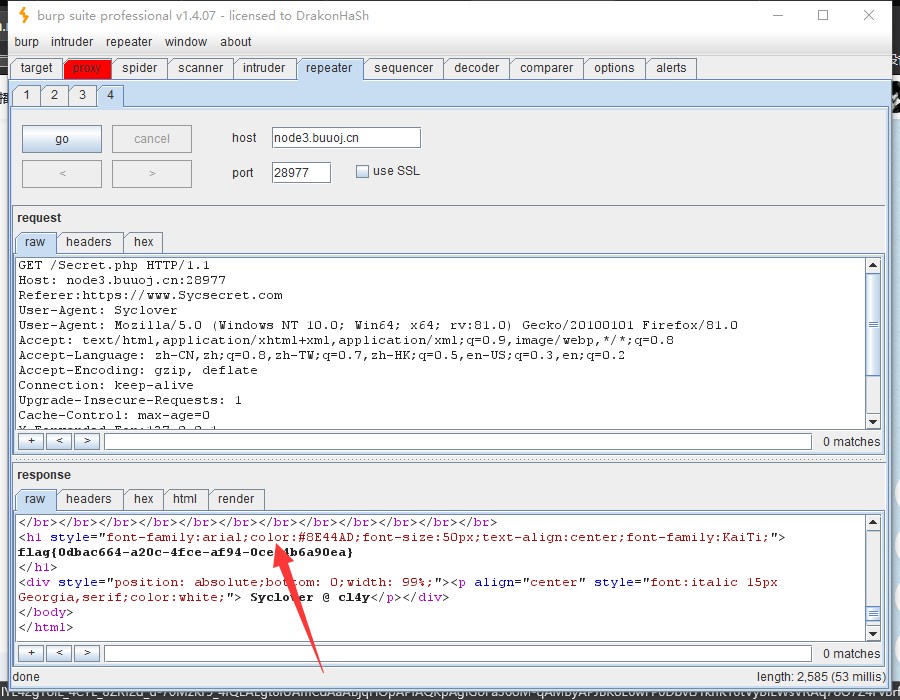This screenshot has width=900, height=700.
Task: Open the repeater menu in menu bar
Action: [x=129, y=42]
